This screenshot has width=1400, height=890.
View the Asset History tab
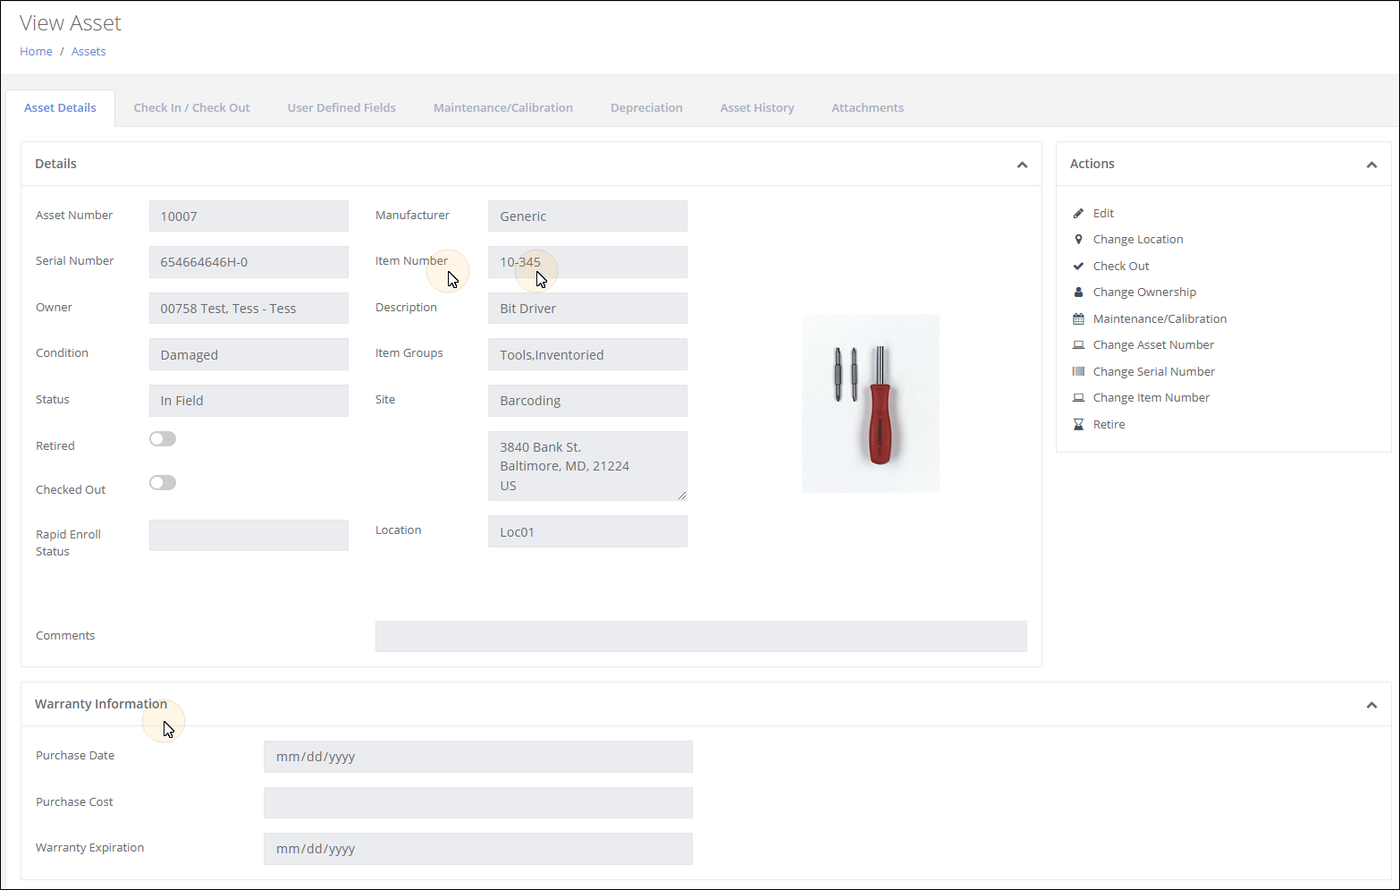(757, 108)
